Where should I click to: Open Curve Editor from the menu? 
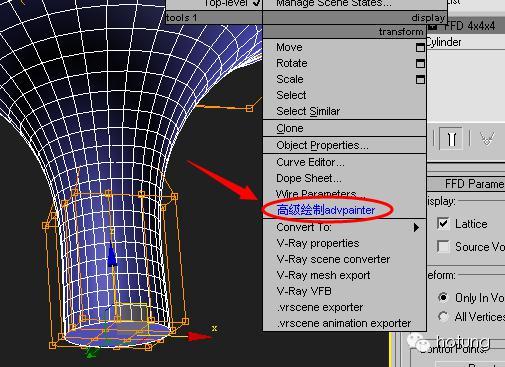[310, 162]
